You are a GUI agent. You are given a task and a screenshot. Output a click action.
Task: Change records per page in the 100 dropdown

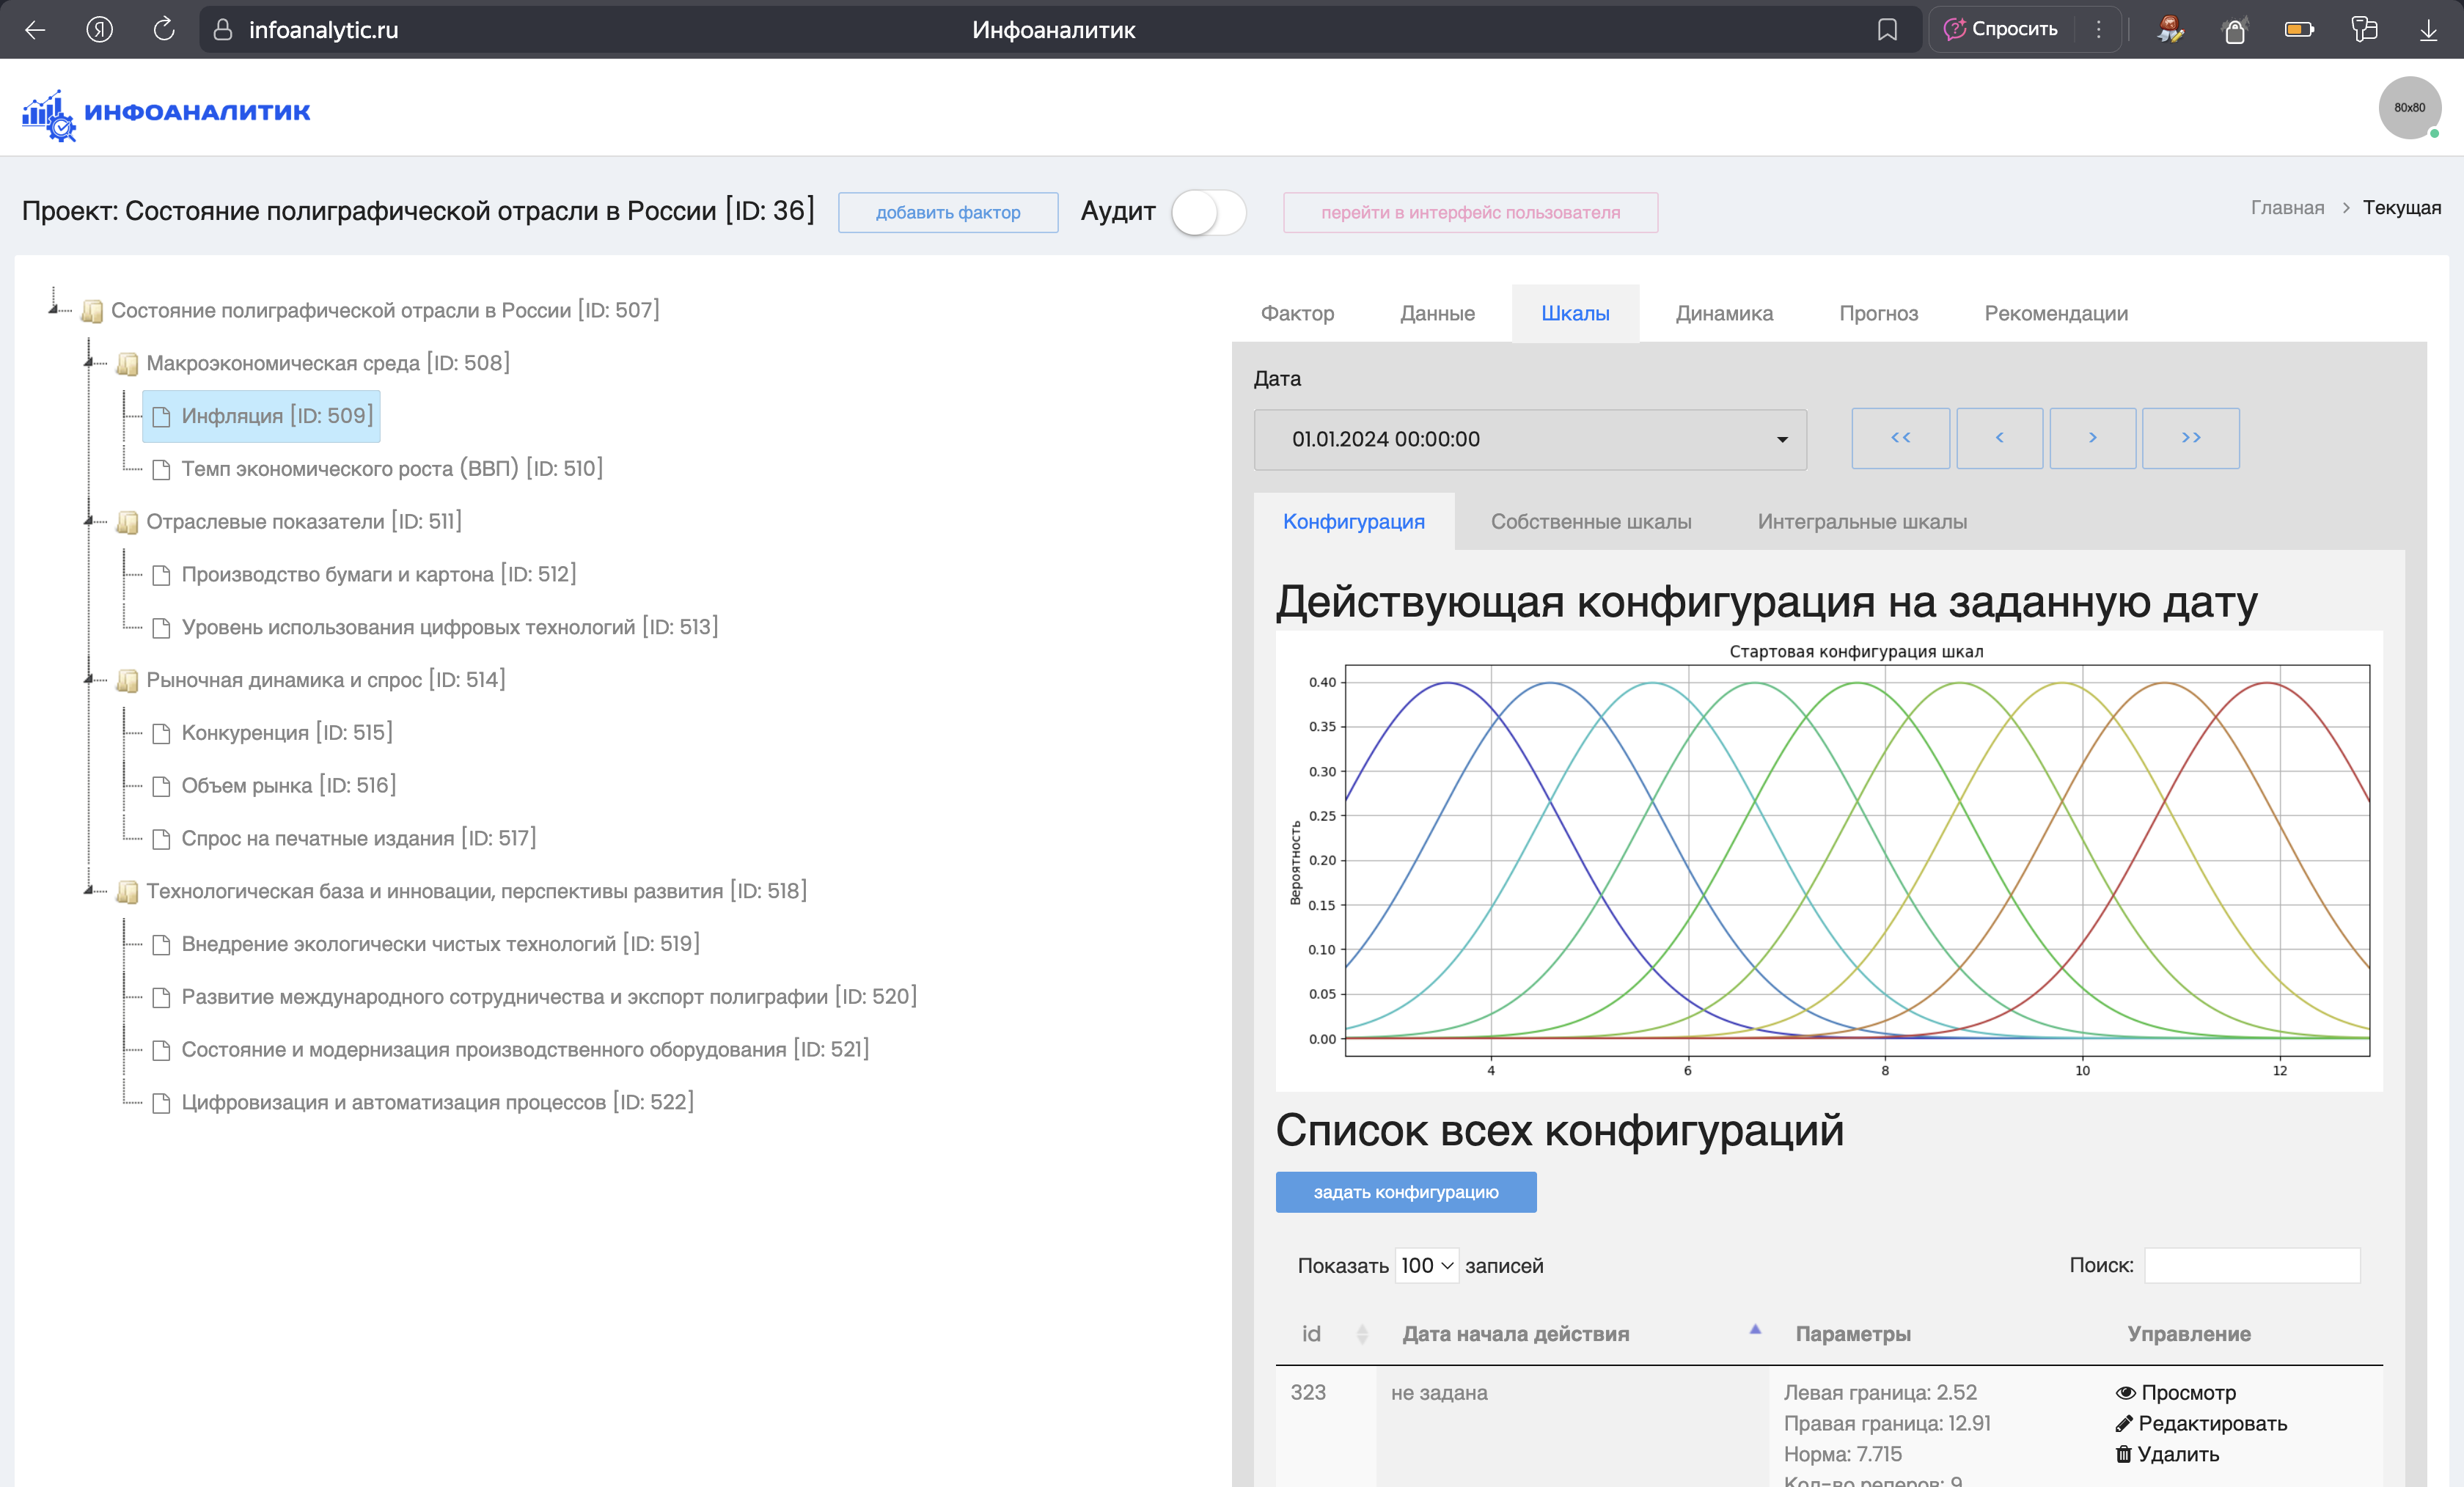[1426, 1265]
